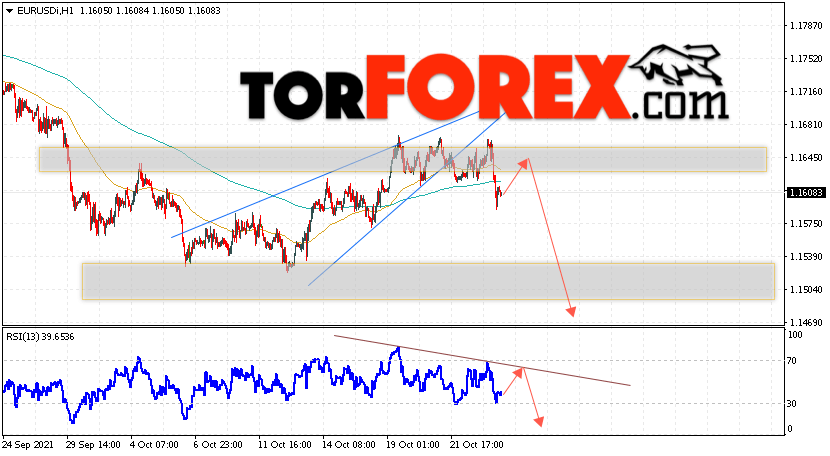Click time axis label 11 Oct 16:00

point(284,445)
